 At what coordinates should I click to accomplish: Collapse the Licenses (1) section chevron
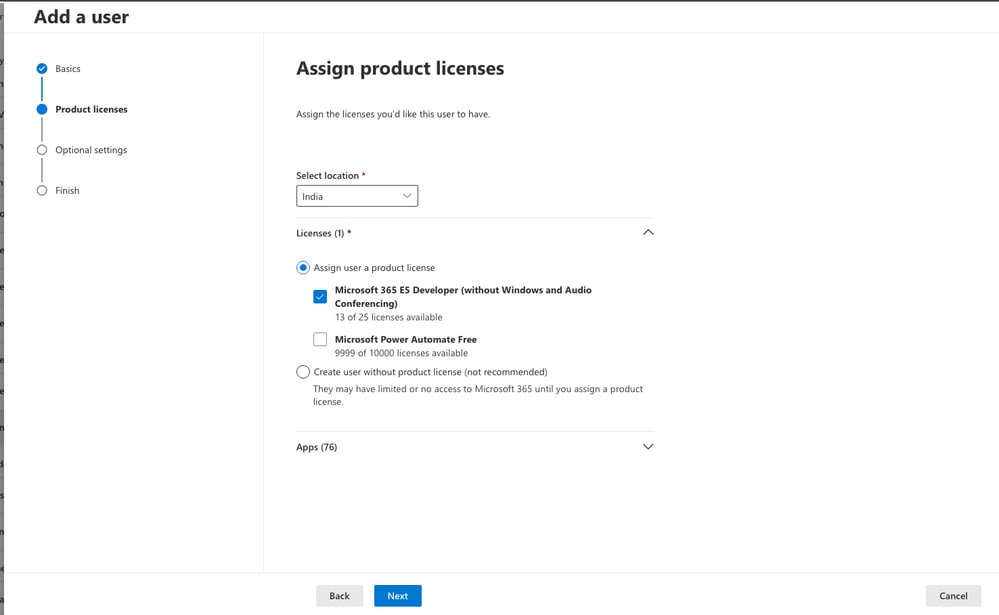coord(647,231)
